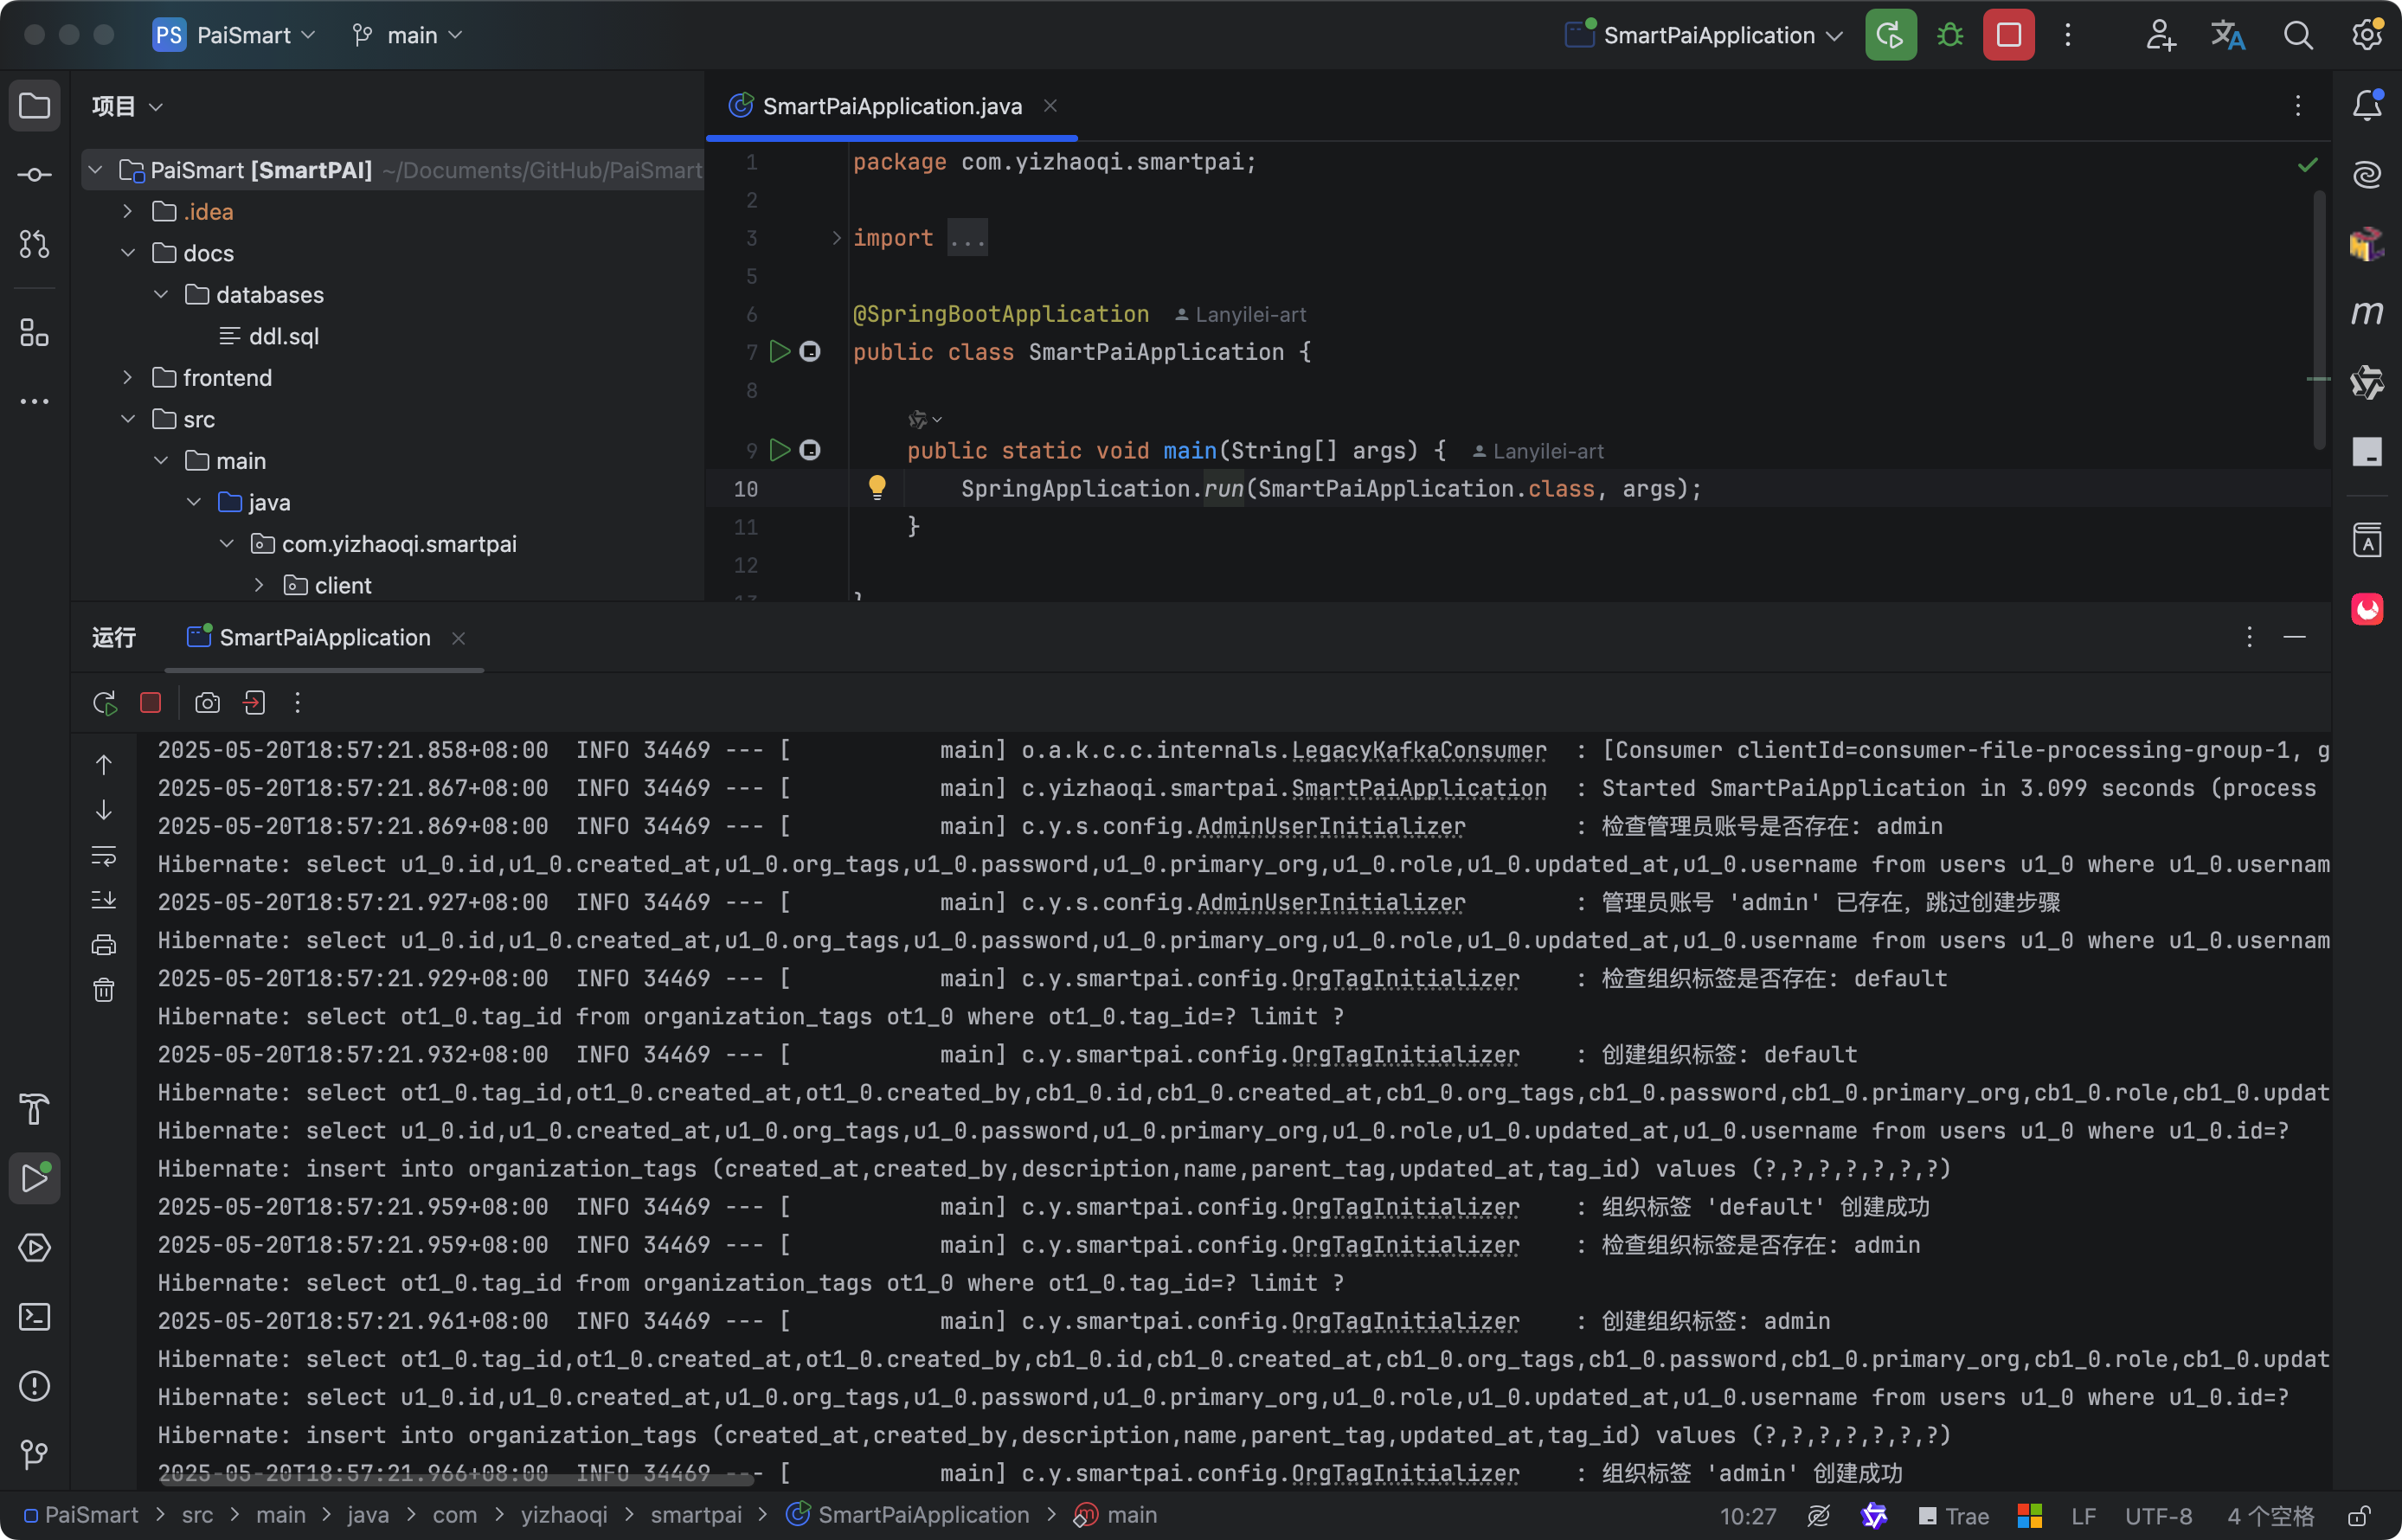
Task: Select the SmartPaiApplication.java editor tab
Action: (x=890, y=106)
